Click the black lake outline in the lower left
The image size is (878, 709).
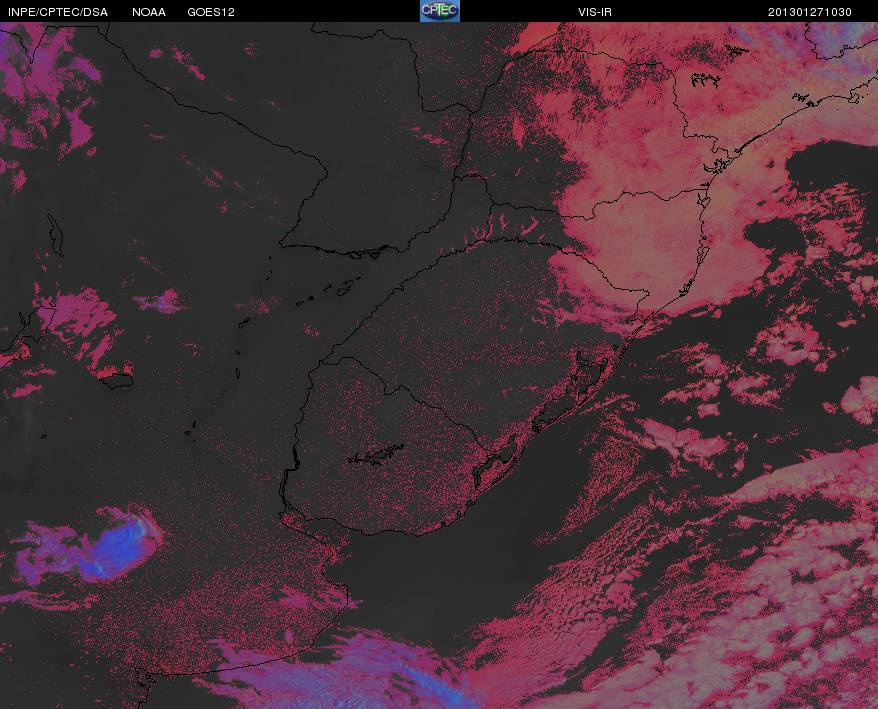pyautogui.click(x=116, y=381)
